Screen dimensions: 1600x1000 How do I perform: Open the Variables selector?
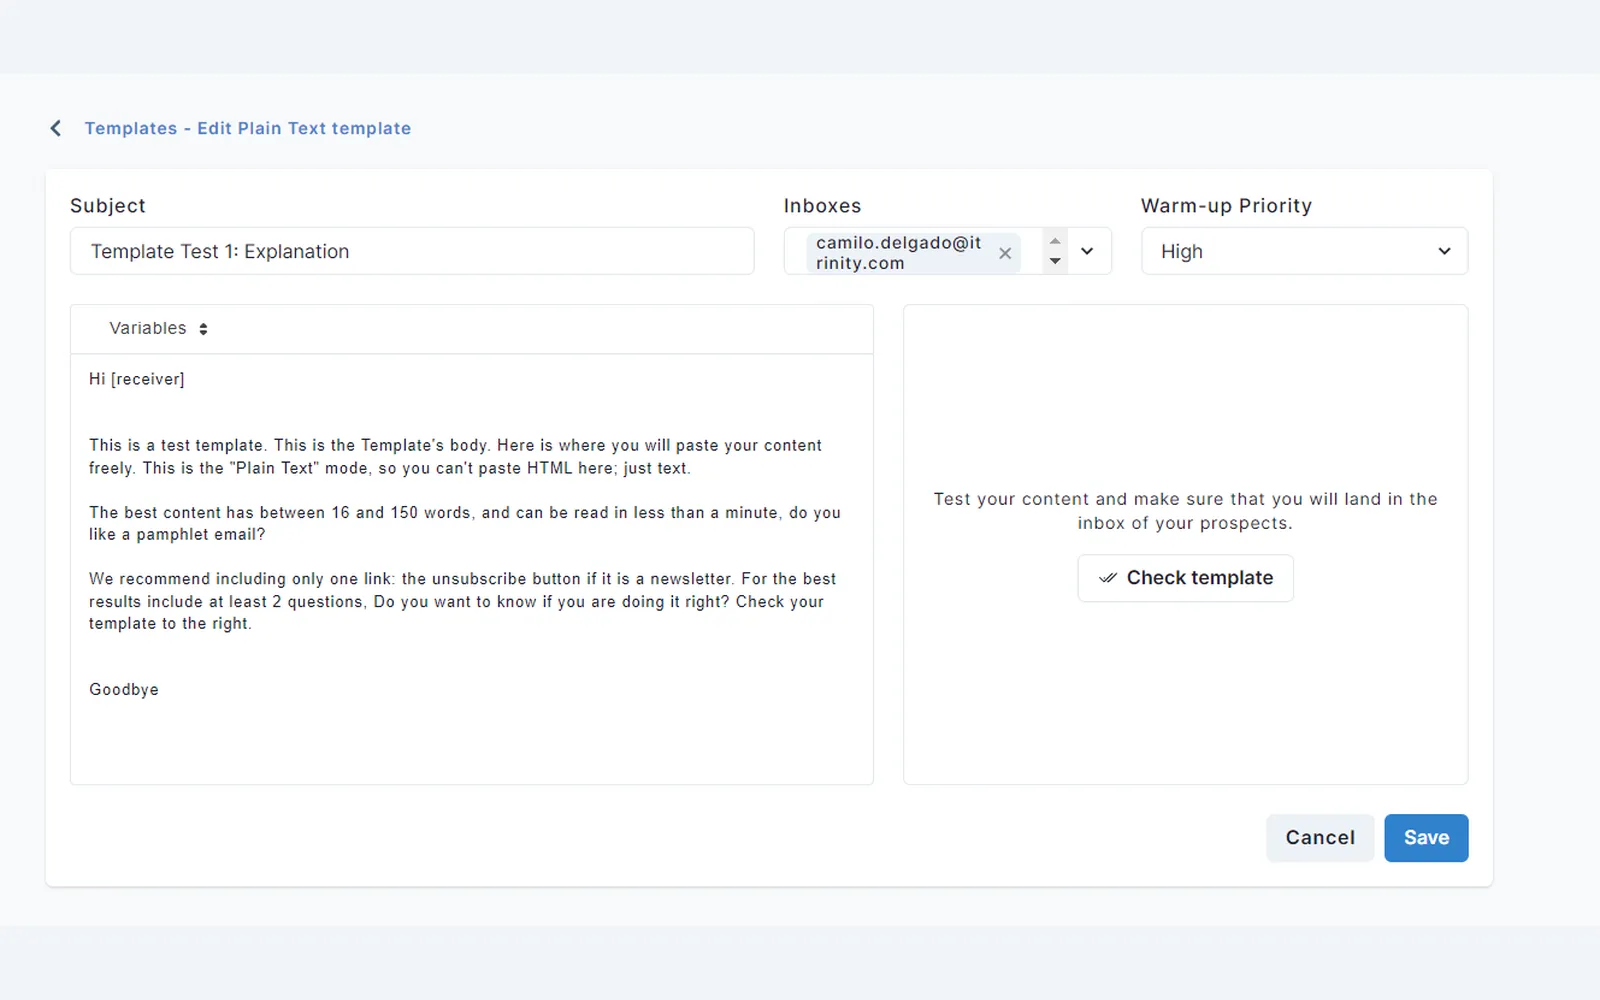(158, 328)
